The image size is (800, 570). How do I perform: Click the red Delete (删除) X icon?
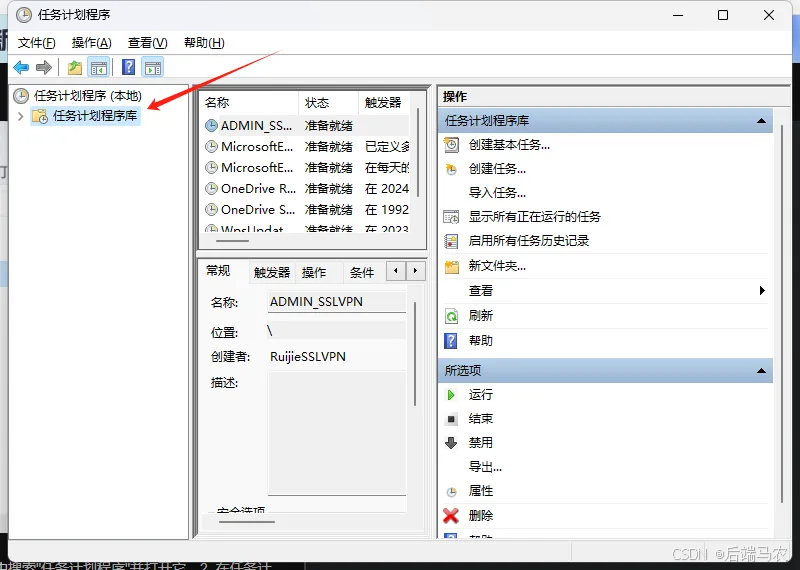451,516
